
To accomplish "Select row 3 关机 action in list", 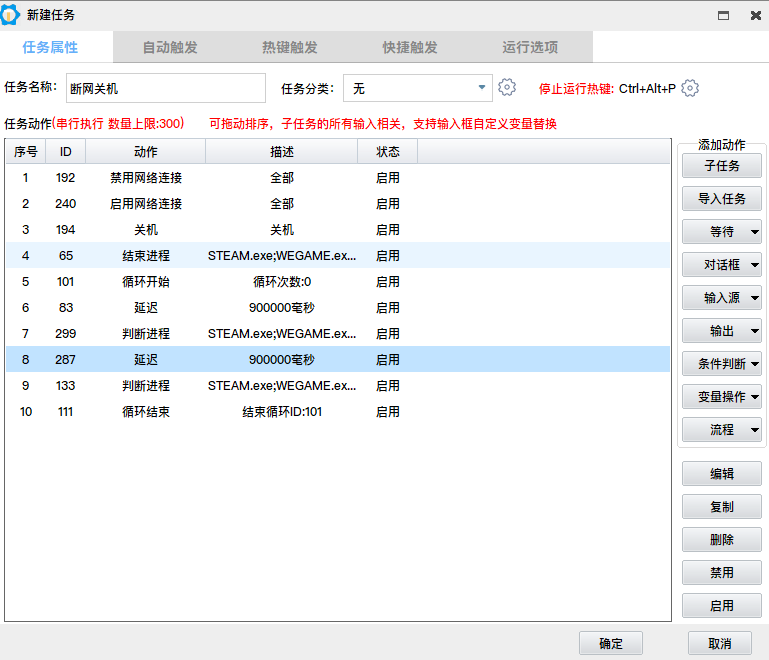I will [146, 230].
